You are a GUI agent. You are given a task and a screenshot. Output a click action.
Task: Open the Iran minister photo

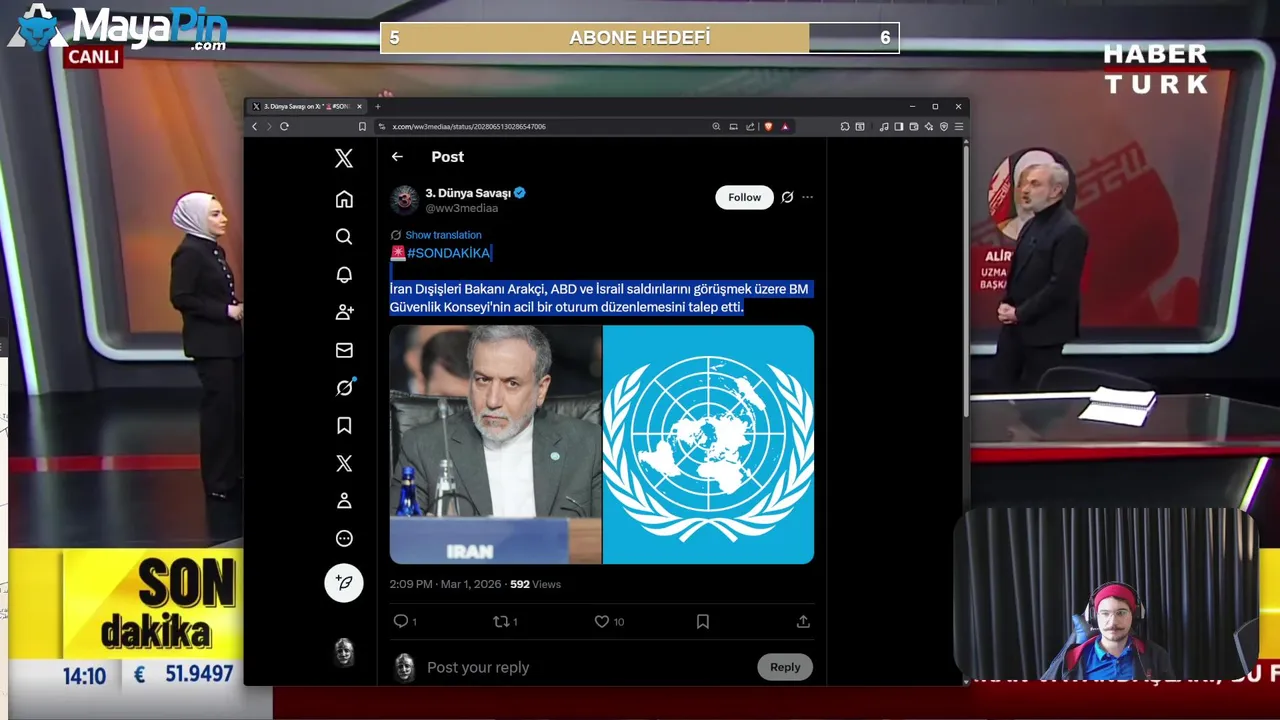coord(495,445)
